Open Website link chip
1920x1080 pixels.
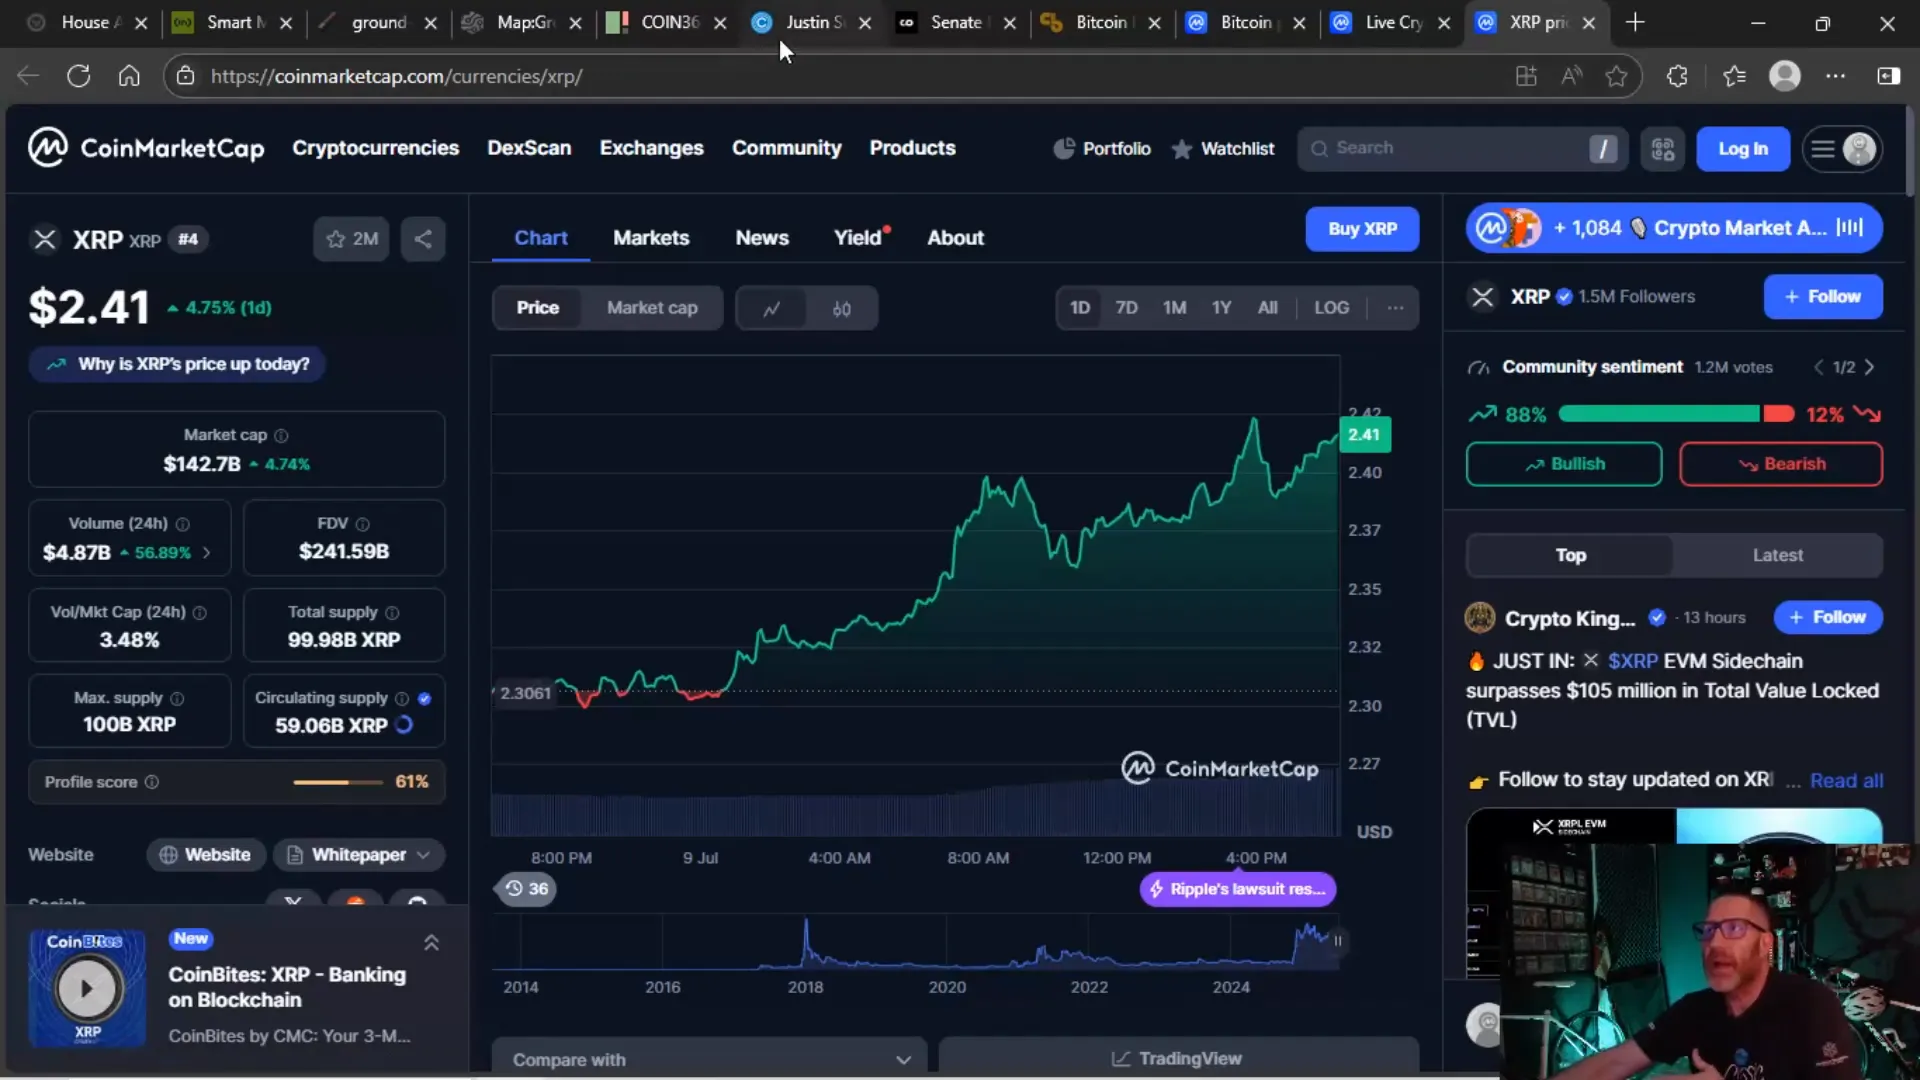206,855
